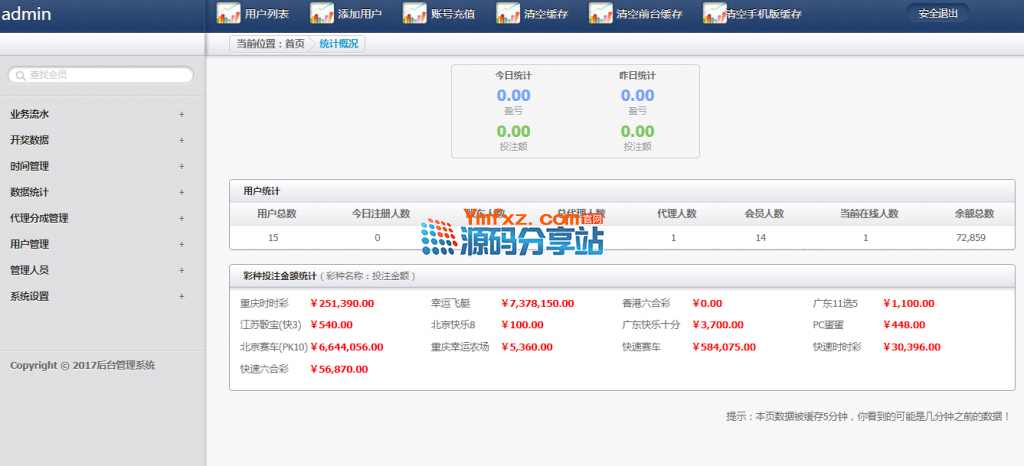Select 代理分成管理 in the sidebar

click(39, 218)
